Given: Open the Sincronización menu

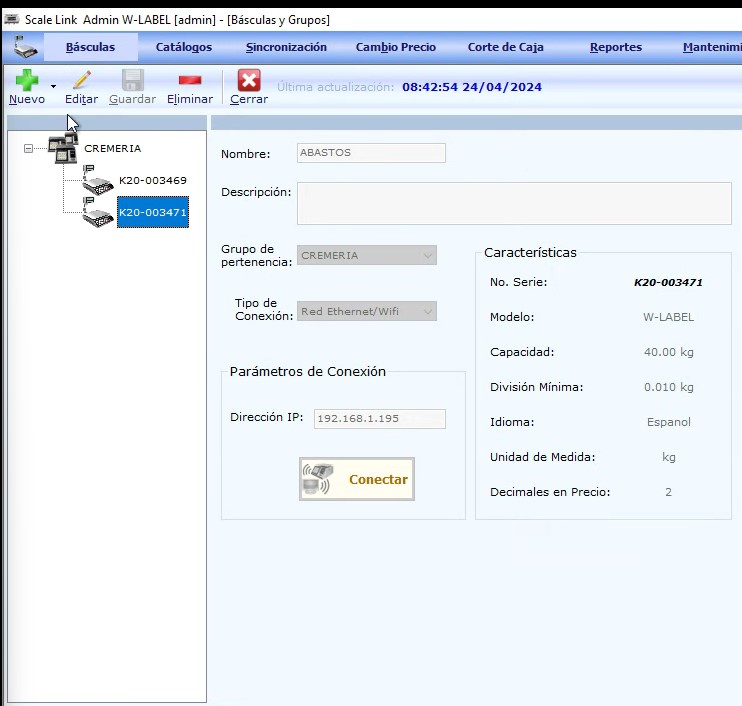Looking at the screenshot, I should coord(286,47).
